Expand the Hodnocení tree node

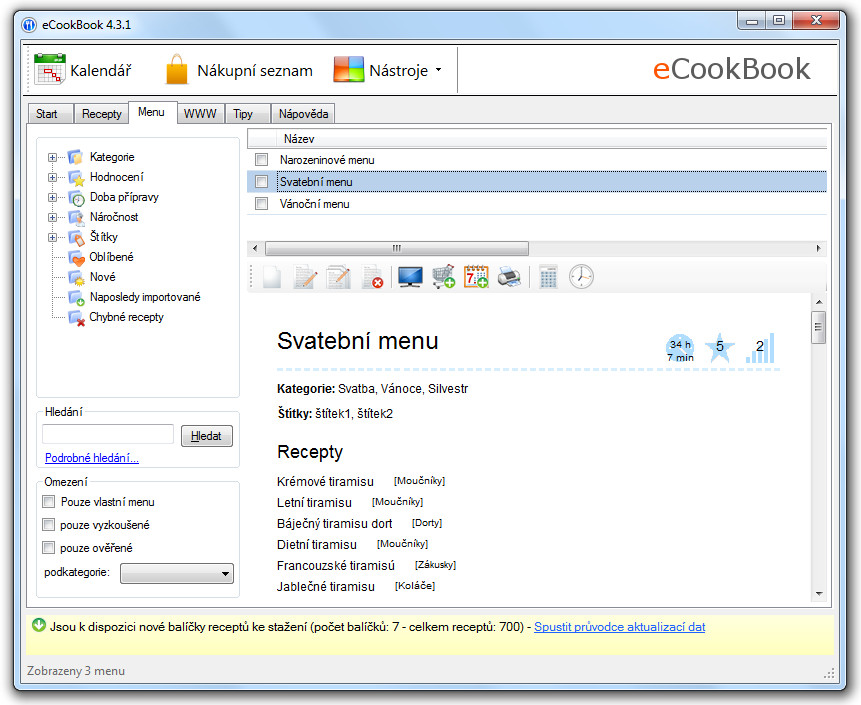click(52, 177)
